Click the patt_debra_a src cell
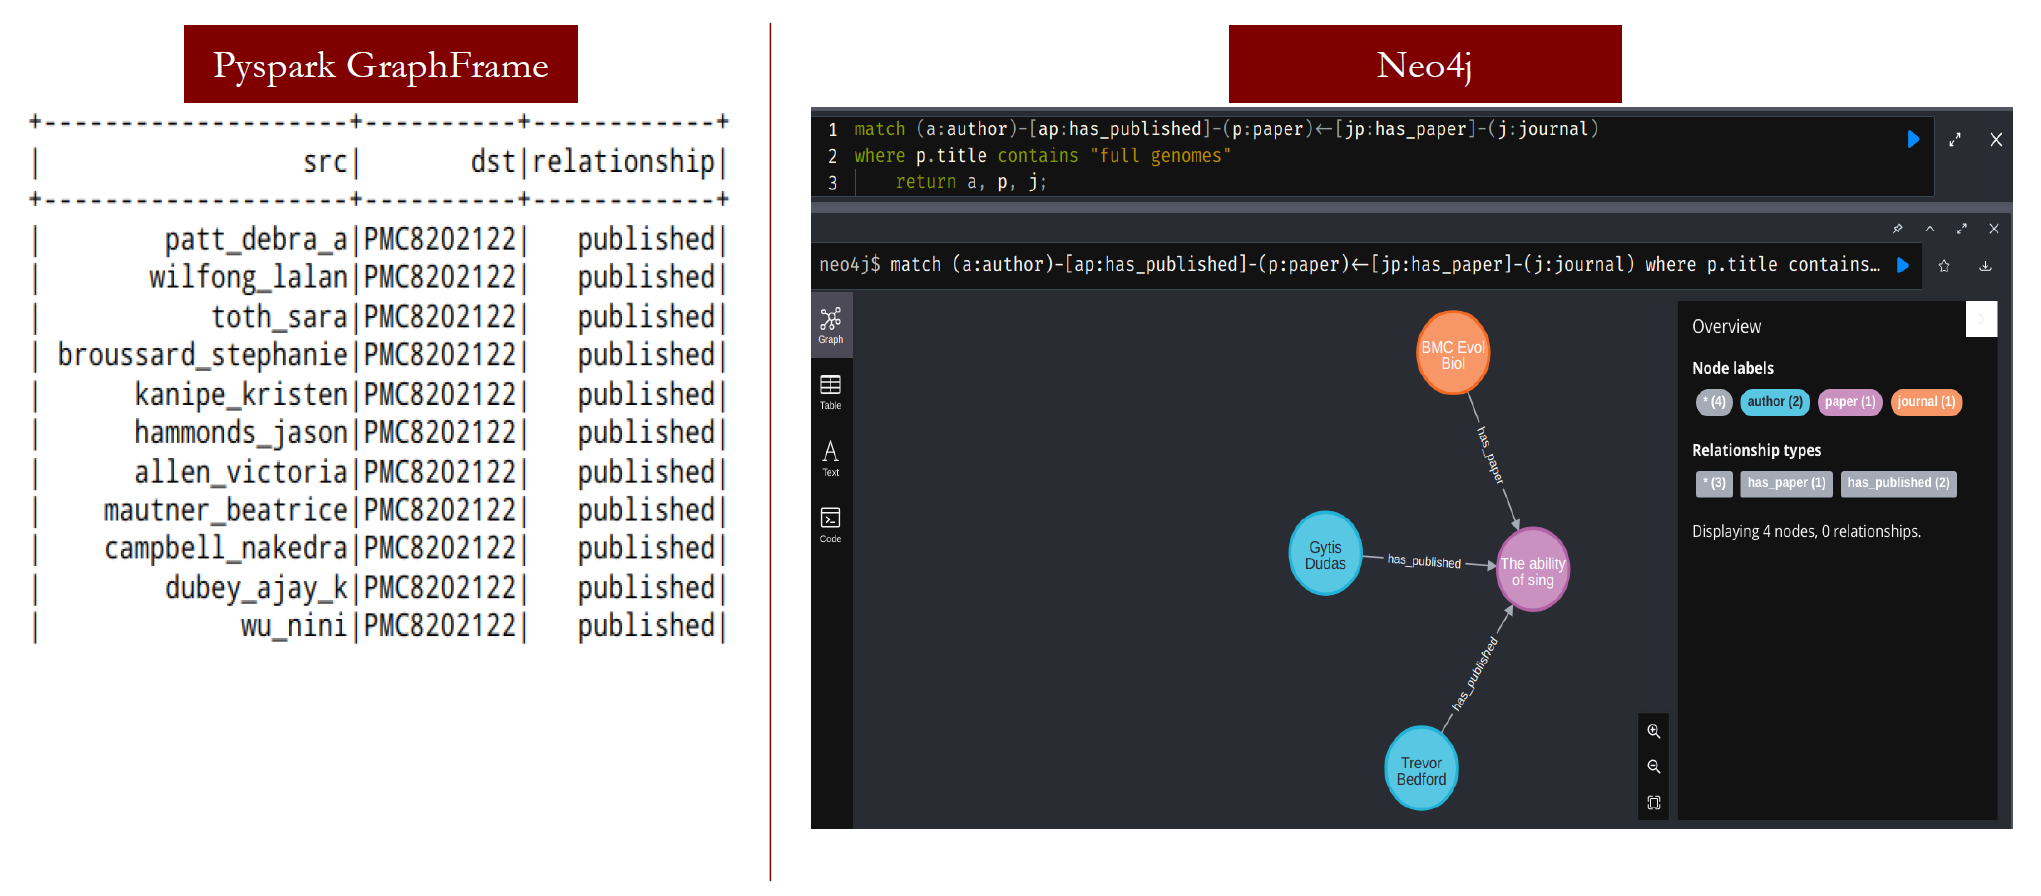 (256, 239)
